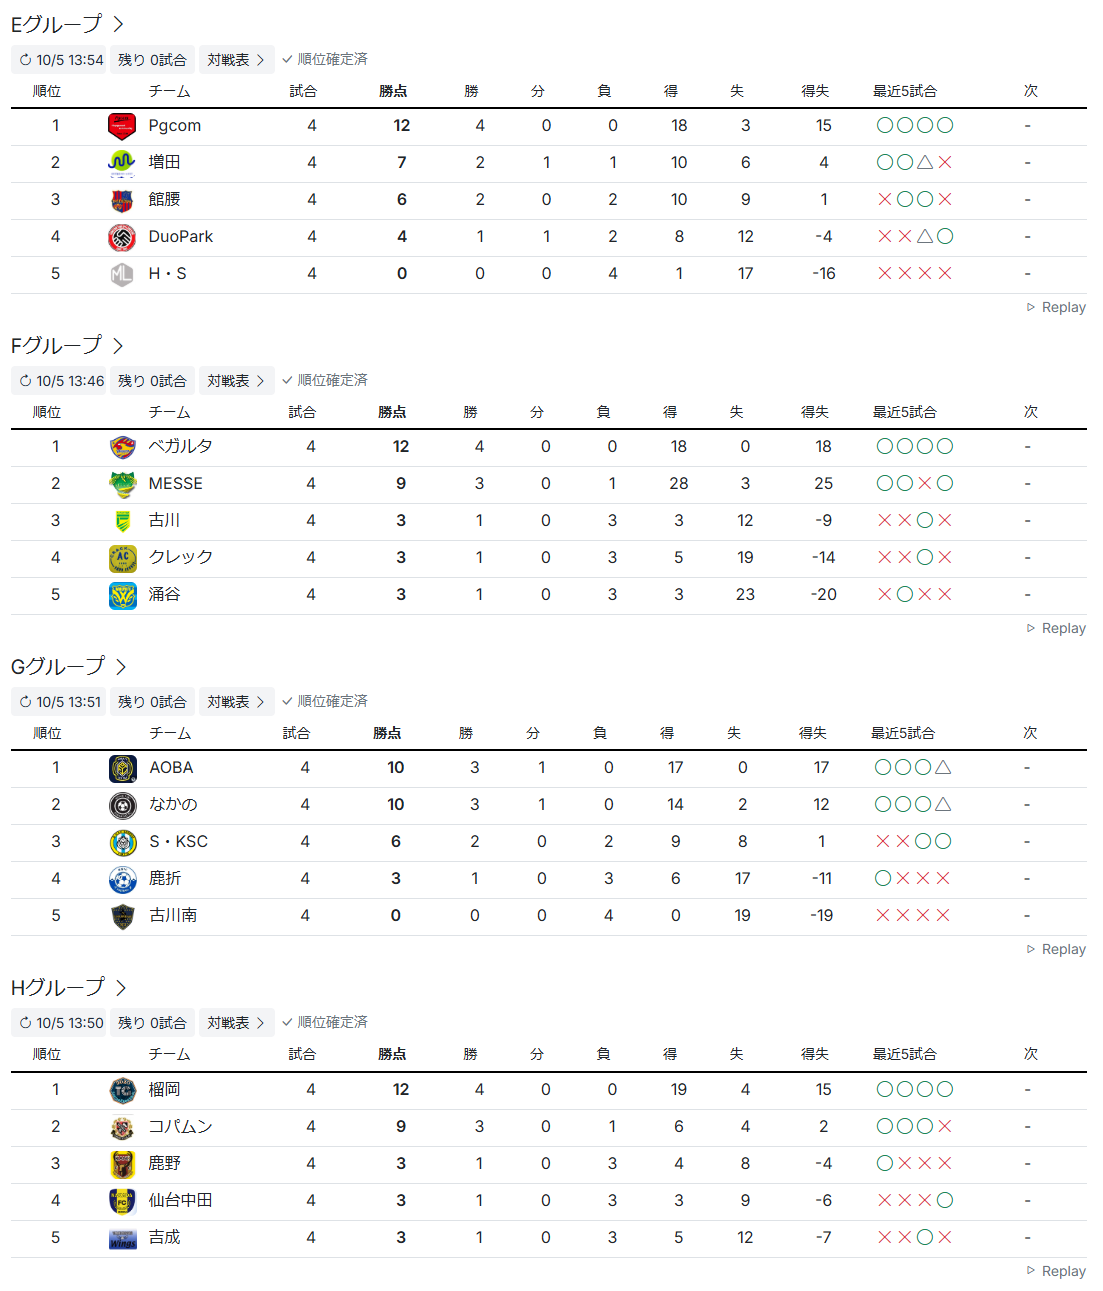Click the AOBA team badge
The height and width of the screenshot is (1291, 1103).
tap(122, 768)
